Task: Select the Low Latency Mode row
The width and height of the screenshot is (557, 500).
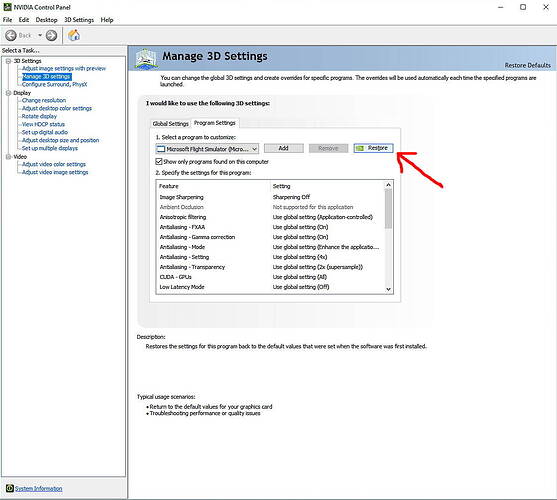Action: coord(270,287)
